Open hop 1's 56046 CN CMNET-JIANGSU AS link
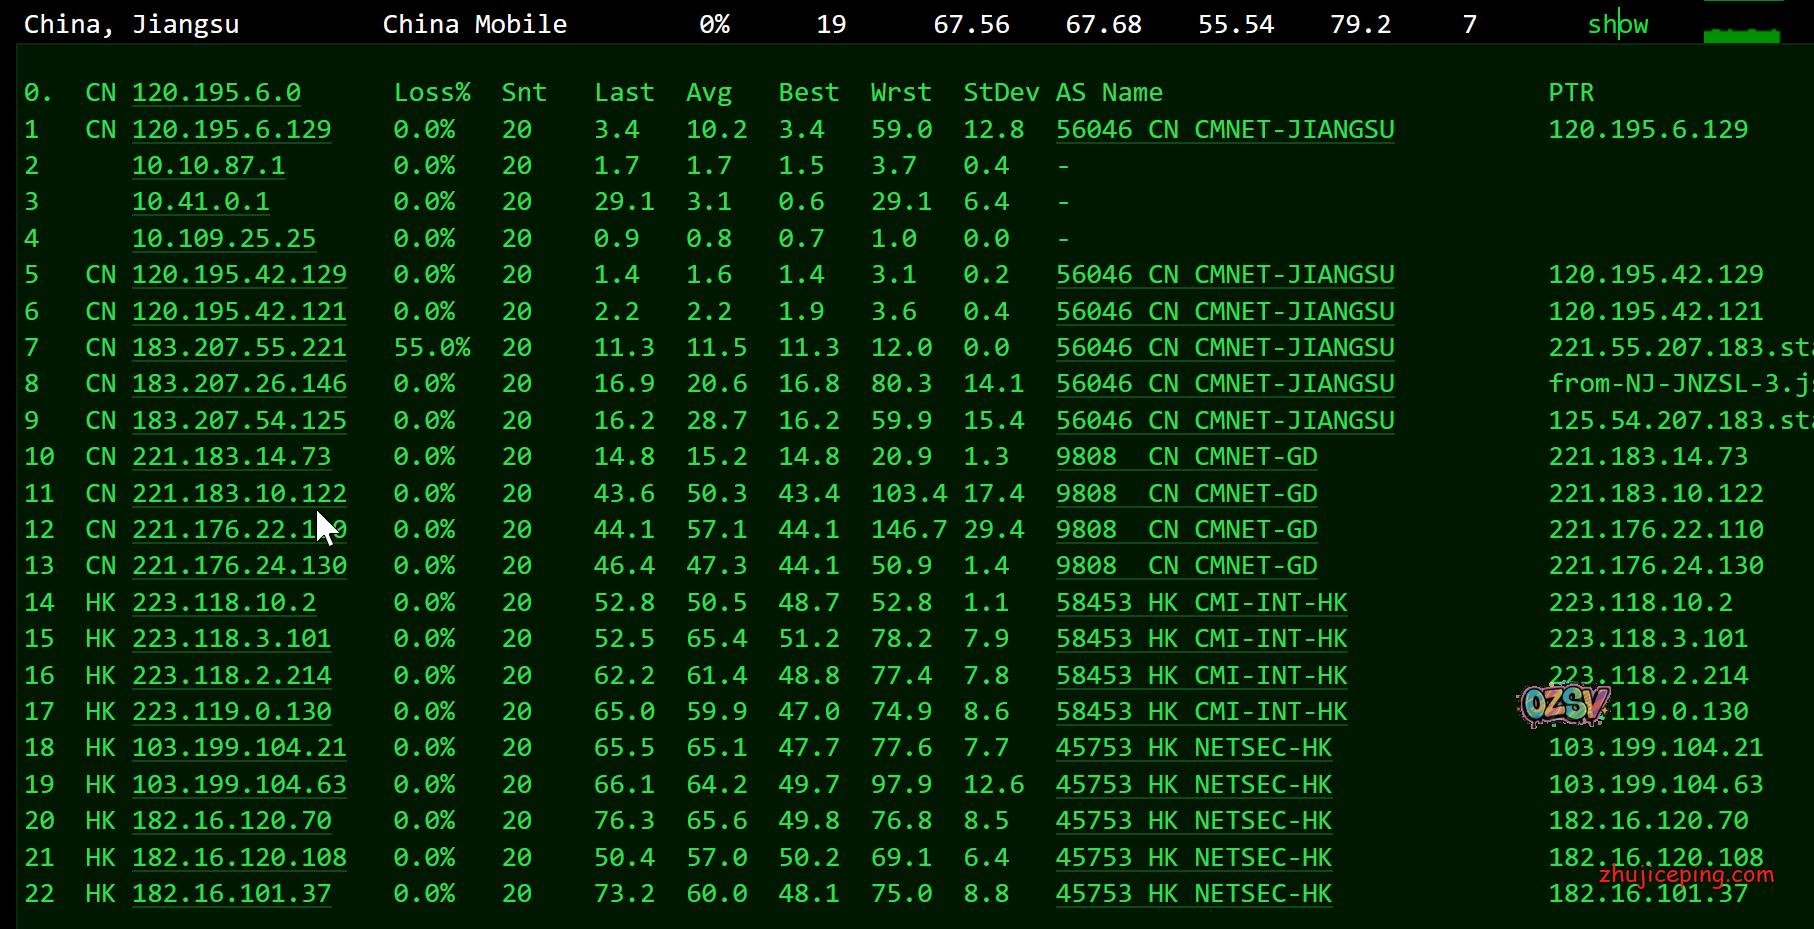 1225,130
